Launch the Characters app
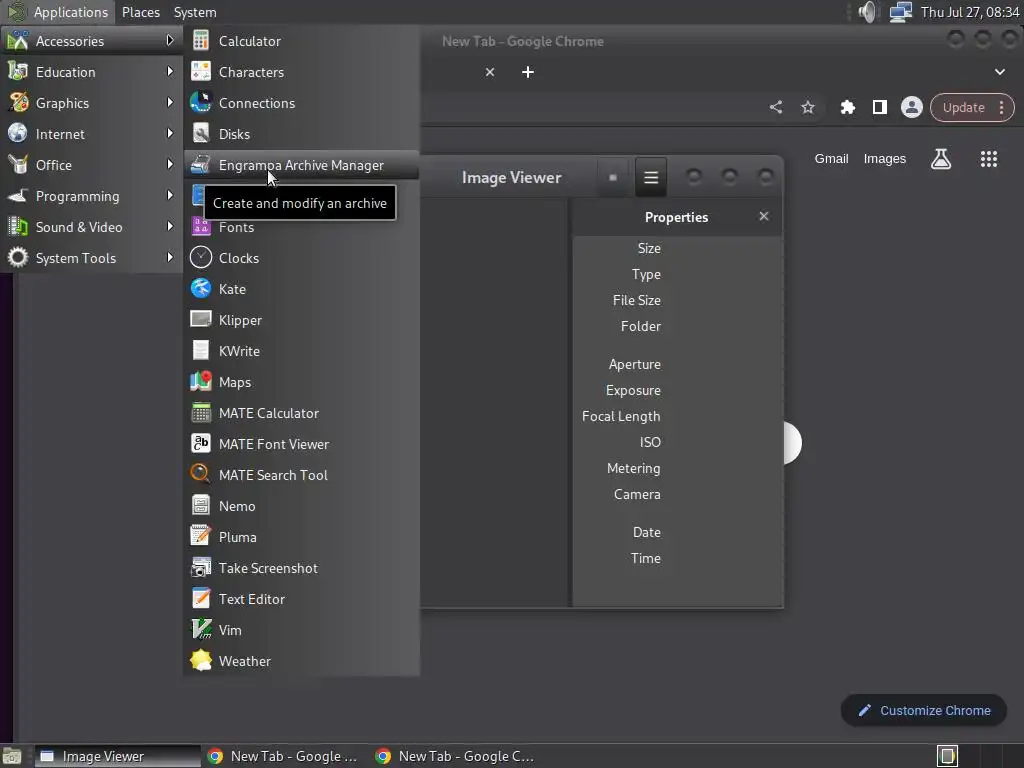The height and width of the screenshot is (768, 1024). [301, 72]
